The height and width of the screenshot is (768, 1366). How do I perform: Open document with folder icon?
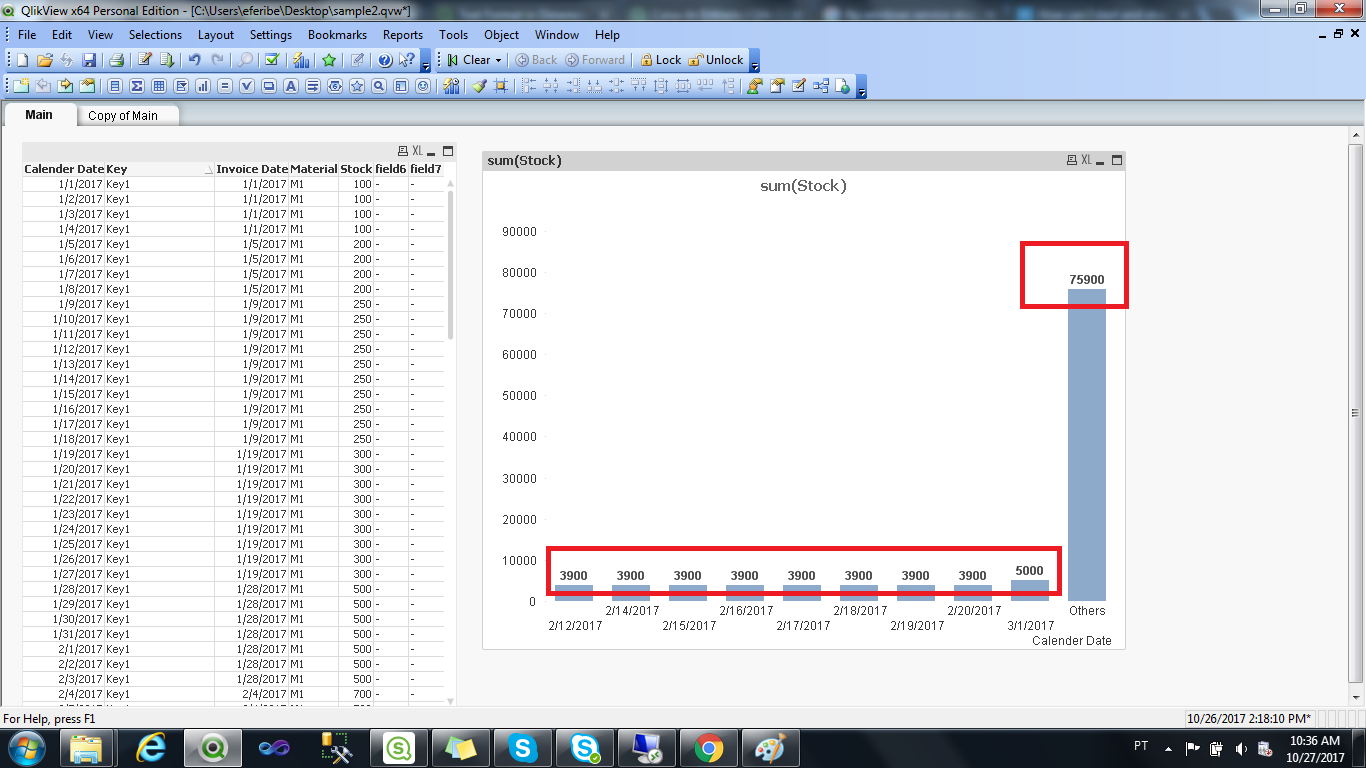(x=44, y=60)
